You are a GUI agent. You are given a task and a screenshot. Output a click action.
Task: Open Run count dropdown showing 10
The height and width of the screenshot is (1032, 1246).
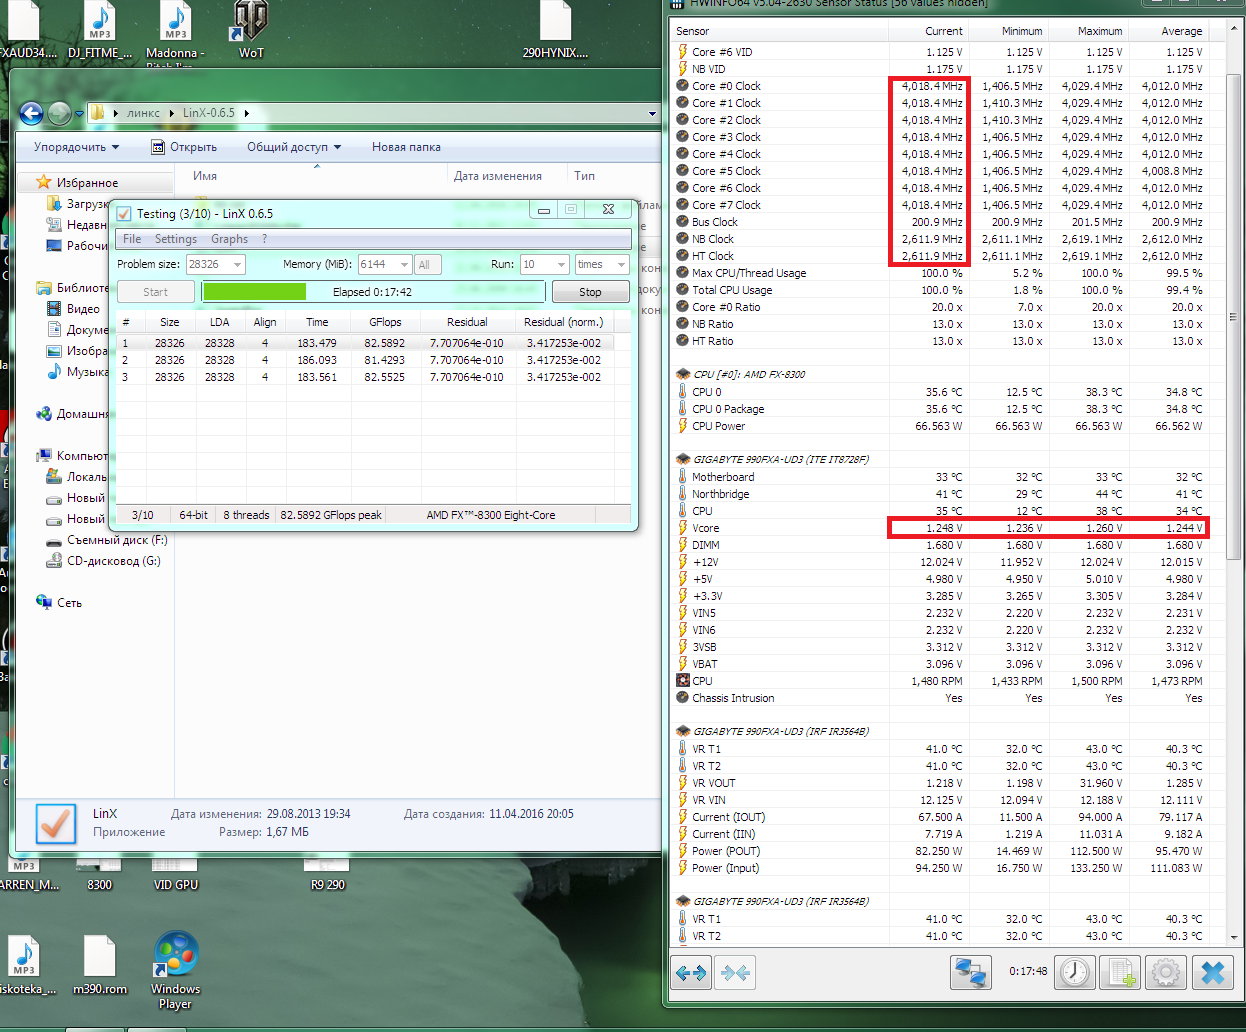(x=562, y=265)
